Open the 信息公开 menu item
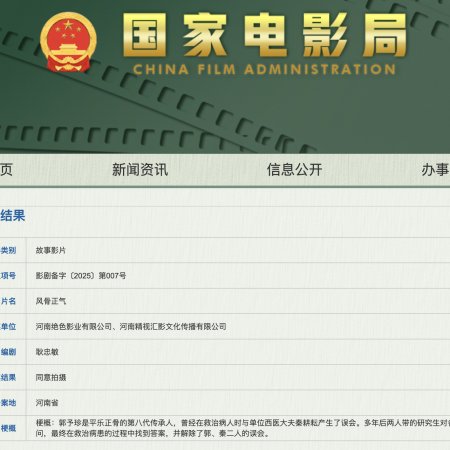450x450 pixels. (294, 169)
